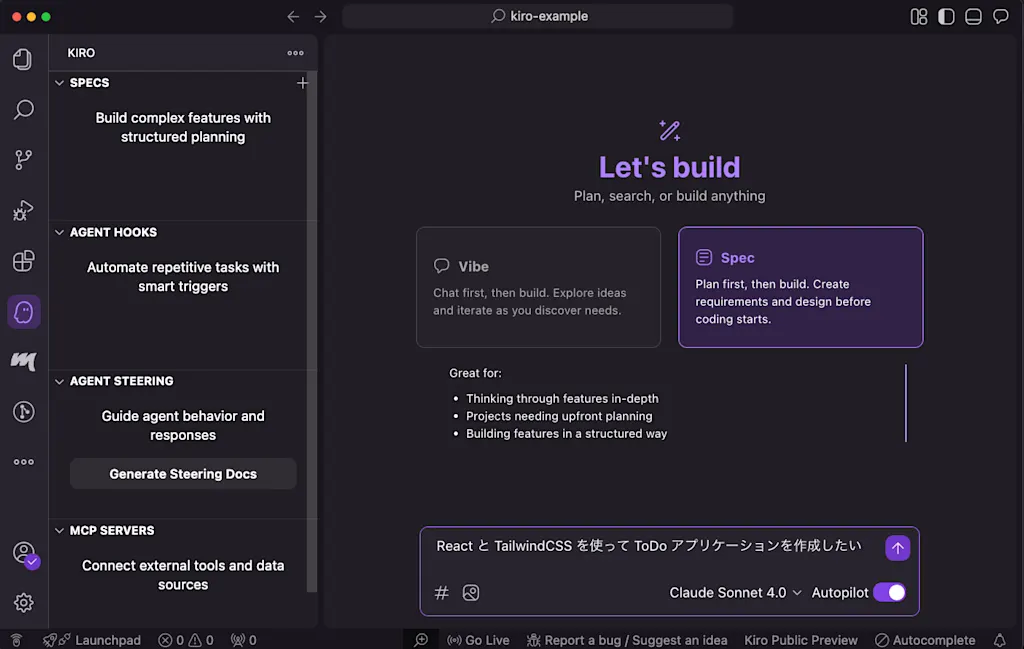Open the git graph circular icon
1024x649 pixels.
pyautogui.click(x=24, y=411)
